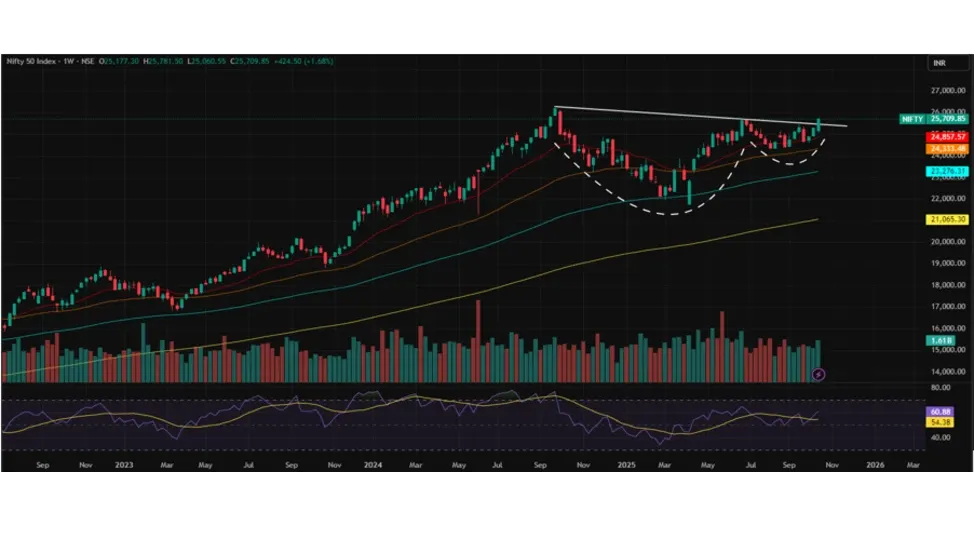
Task: Click the Nifty 50 Index symbol title
Action: tap(28, 61)
